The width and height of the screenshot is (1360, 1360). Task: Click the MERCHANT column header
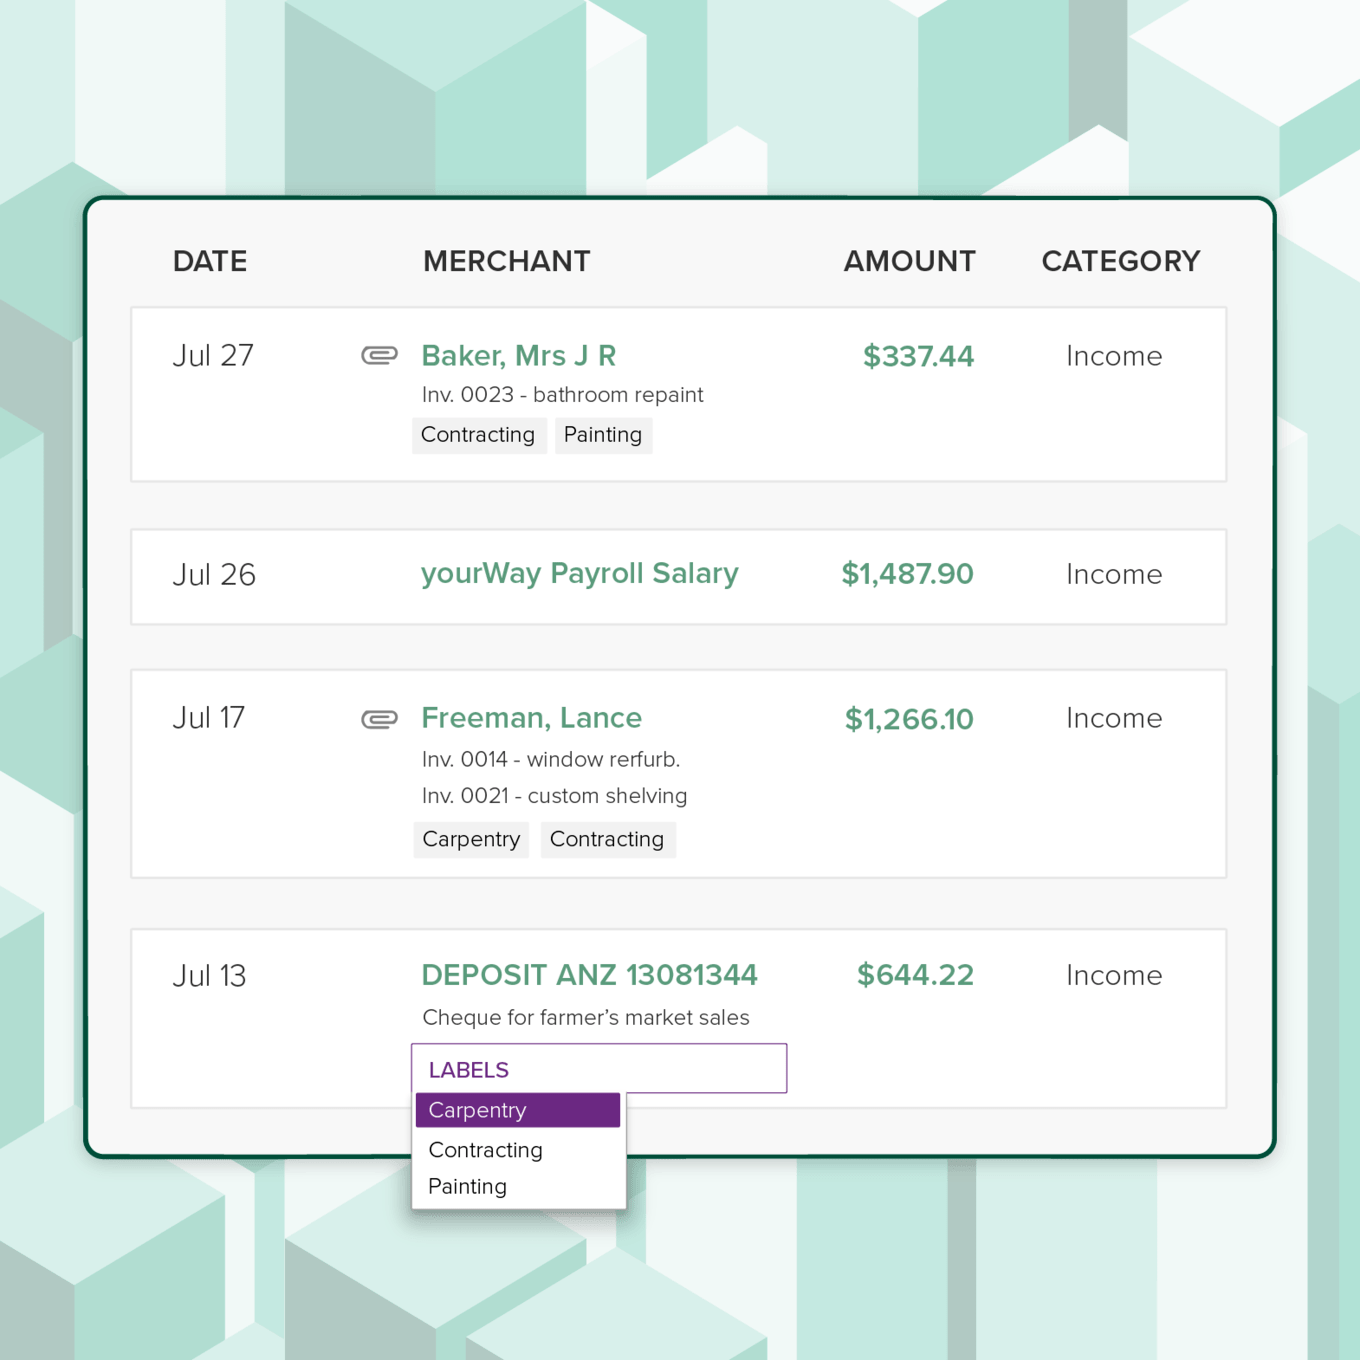pos(506,261)
